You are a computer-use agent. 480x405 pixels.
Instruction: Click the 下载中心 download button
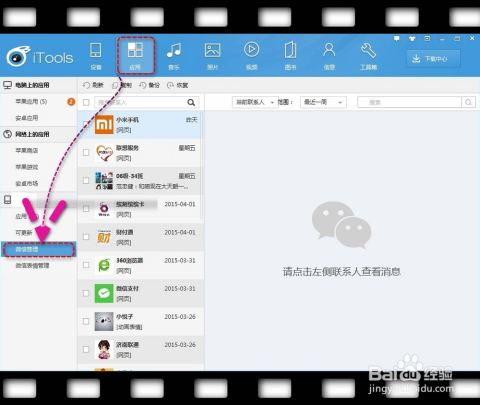433,59
